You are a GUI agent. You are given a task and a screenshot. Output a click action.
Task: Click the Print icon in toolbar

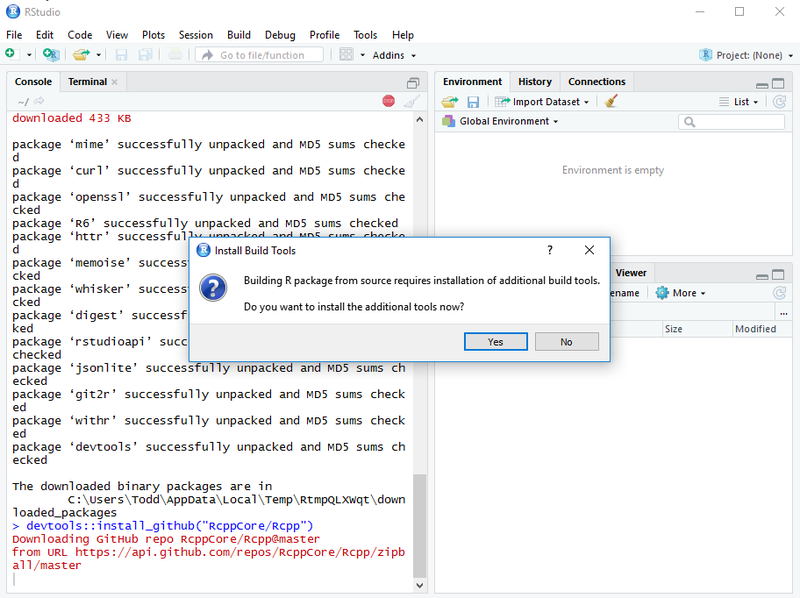click(175, 55)
